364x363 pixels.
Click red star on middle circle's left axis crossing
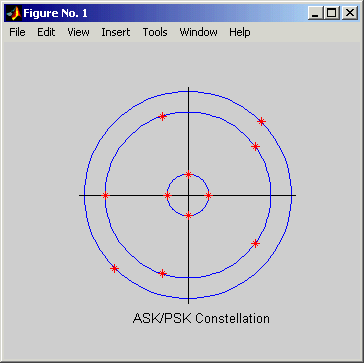pos(106,196)
